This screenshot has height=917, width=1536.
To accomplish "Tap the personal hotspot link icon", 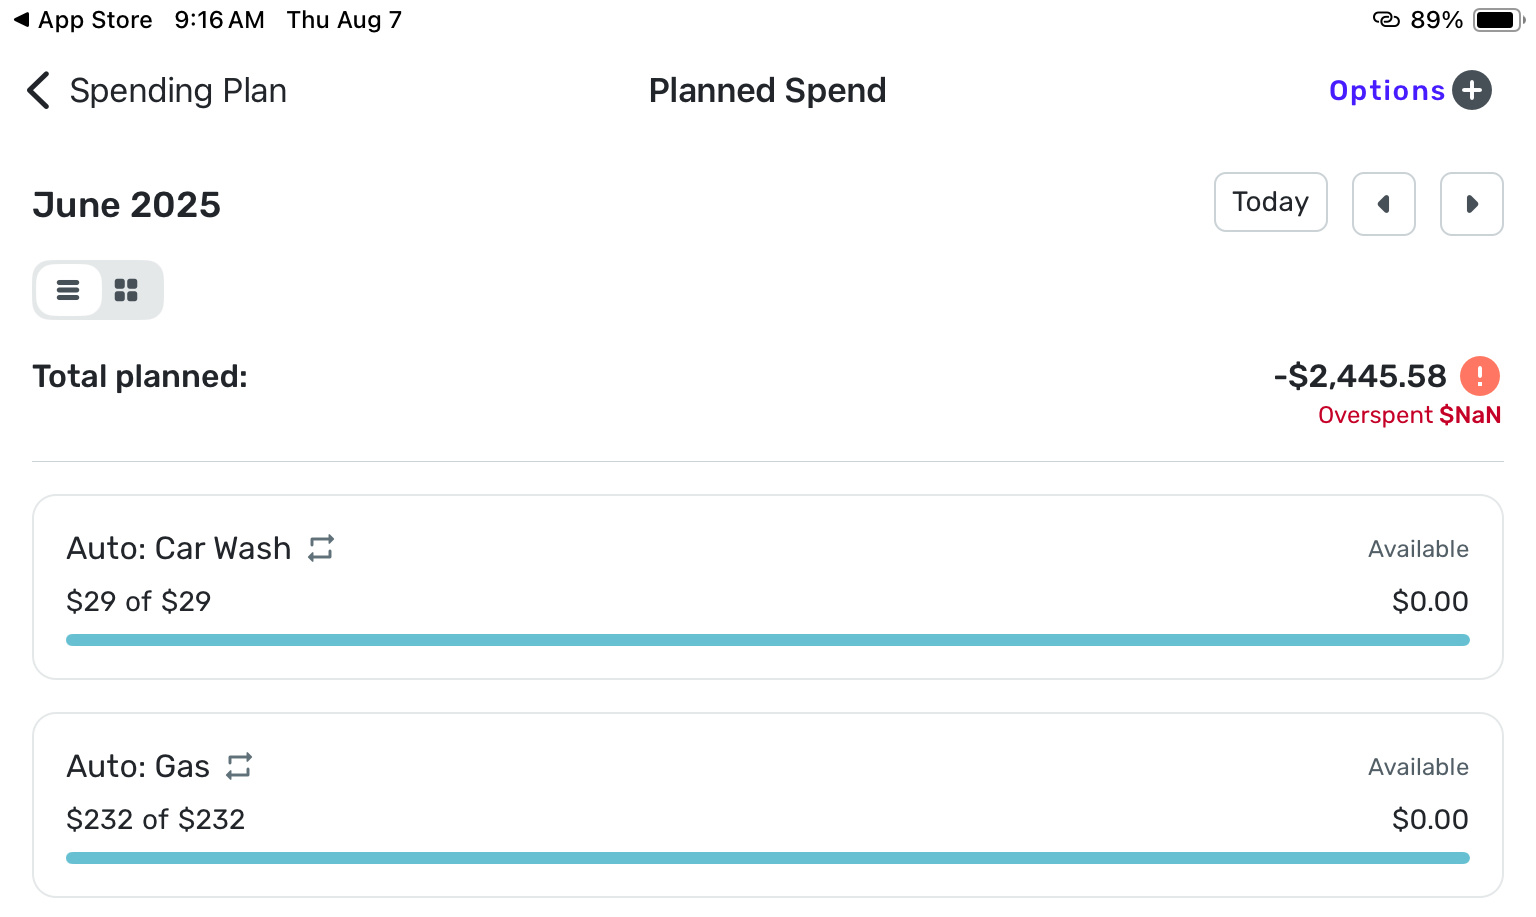I will point(1385,20).
